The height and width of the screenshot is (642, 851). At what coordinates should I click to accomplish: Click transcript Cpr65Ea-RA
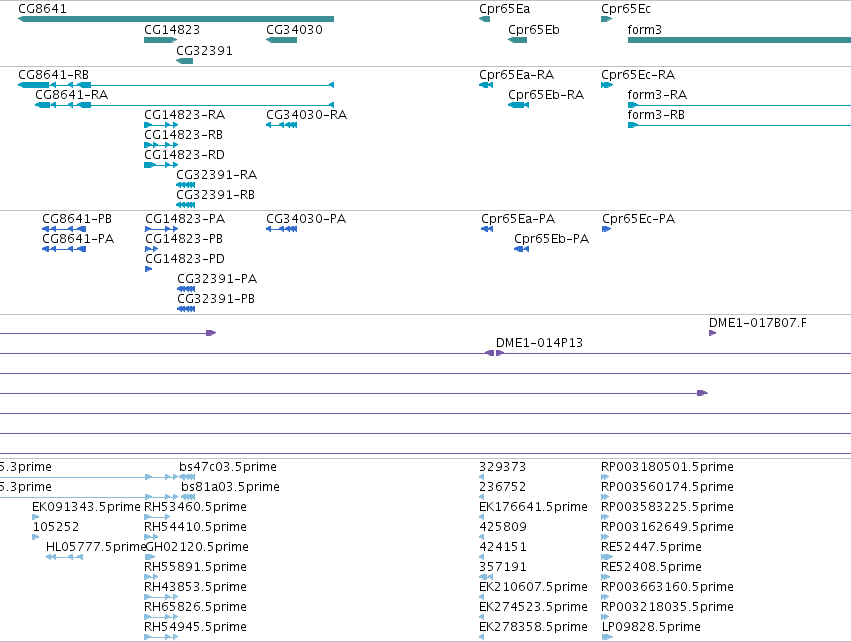[486, 85]
